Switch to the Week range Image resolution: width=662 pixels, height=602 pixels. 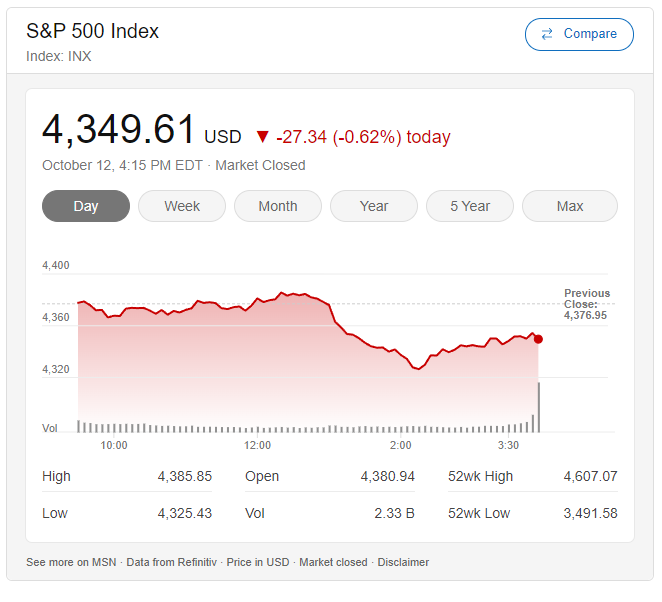point(182,206)
